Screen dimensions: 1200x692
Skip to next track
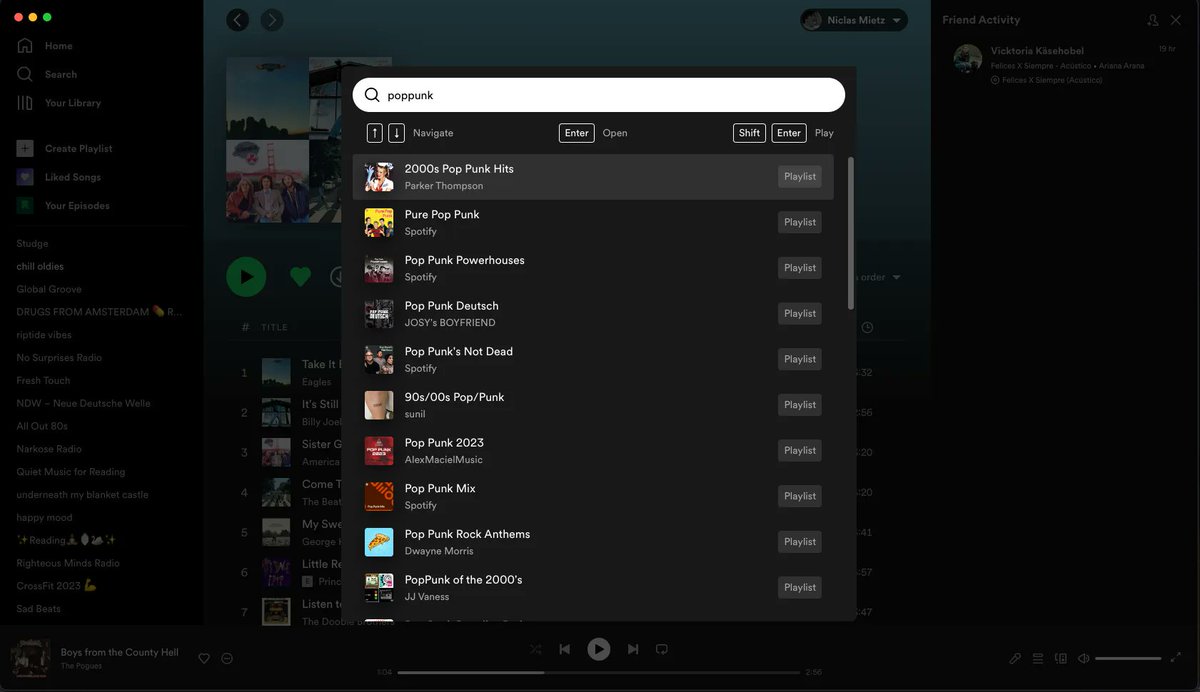coord(633,649)
